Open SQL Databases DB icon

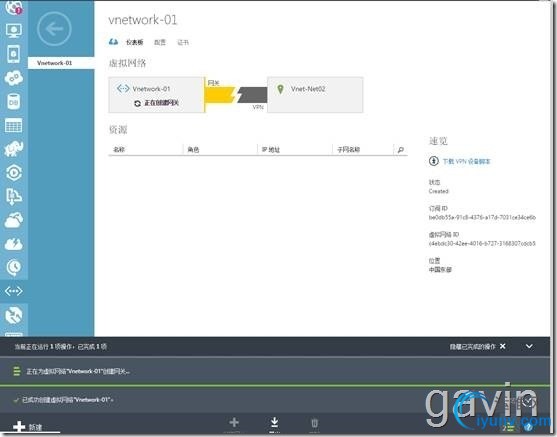[13, 102]
